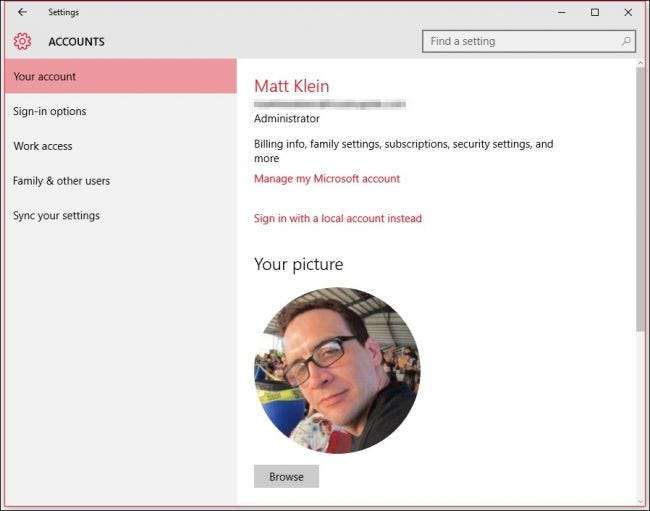Click the Browse button
650x511 pixels.
pyautogui.click(x=286, y=477)
